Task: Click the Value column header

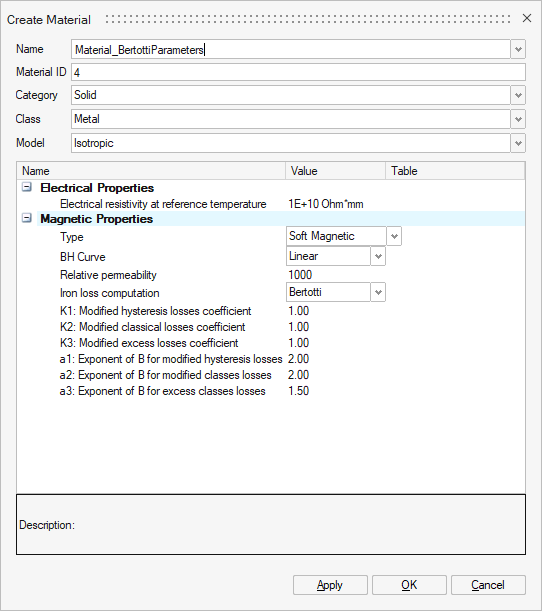Action: (335, 171)
